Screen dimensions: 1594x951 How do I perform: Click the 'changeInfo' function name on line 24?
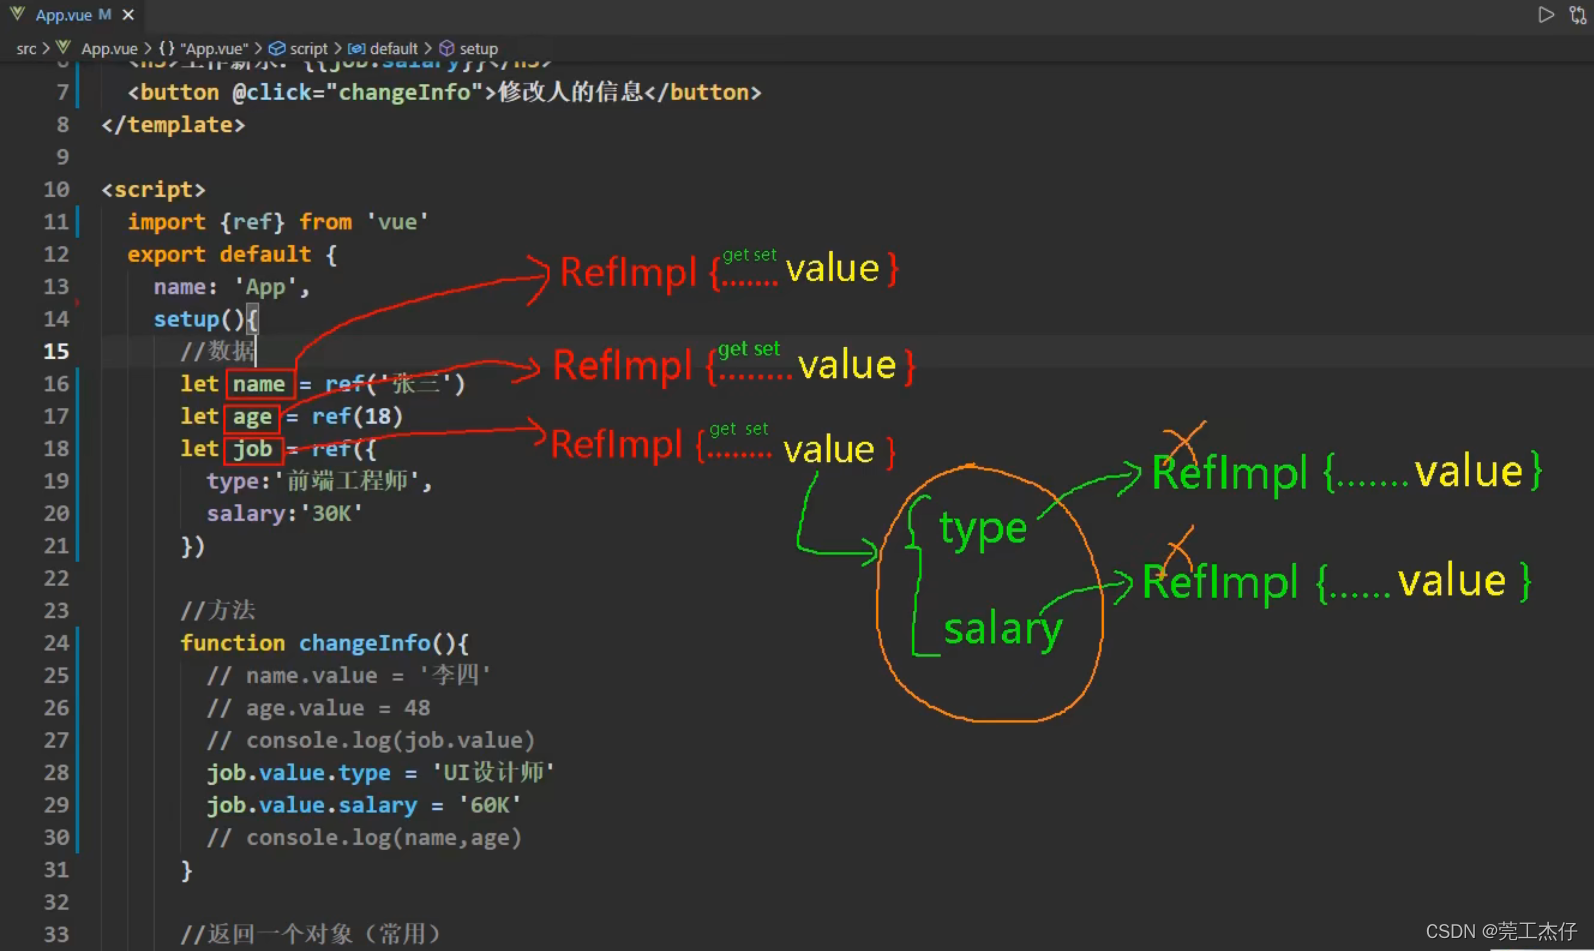click(x=364, y=643)
